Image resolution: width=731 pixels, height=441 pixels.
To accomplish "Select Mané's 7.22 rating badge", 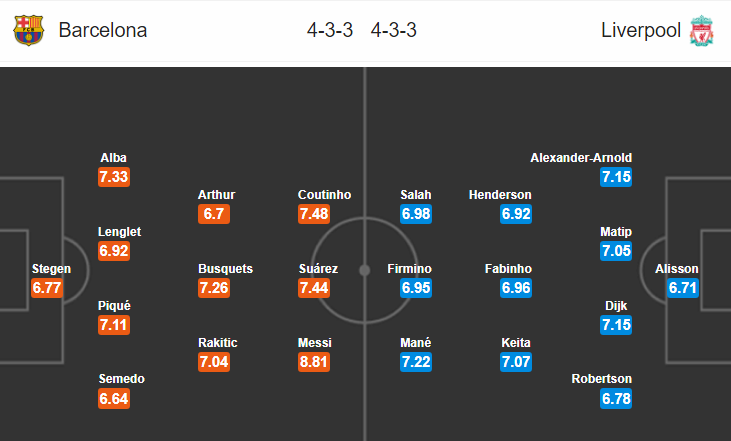I will pyautogui.click(x=416, y=362).
